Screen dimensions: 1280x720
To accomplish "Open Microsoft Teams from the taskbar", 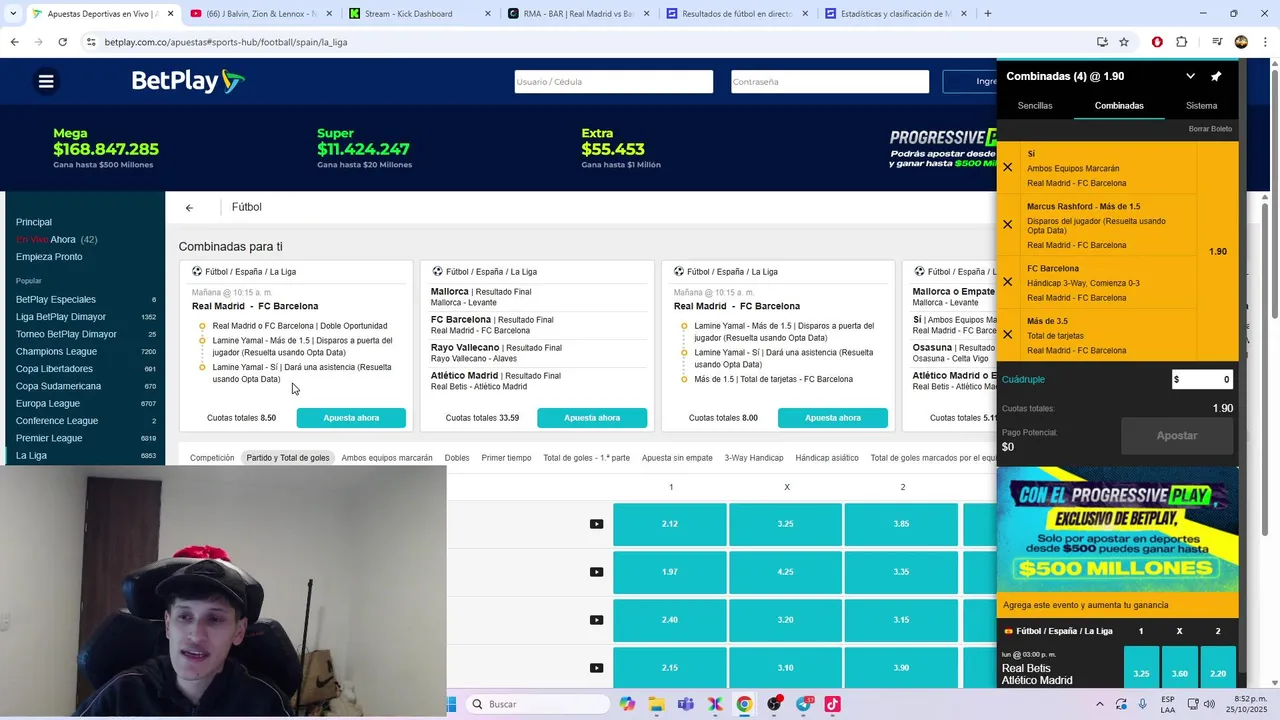I will tap(685, 704).
